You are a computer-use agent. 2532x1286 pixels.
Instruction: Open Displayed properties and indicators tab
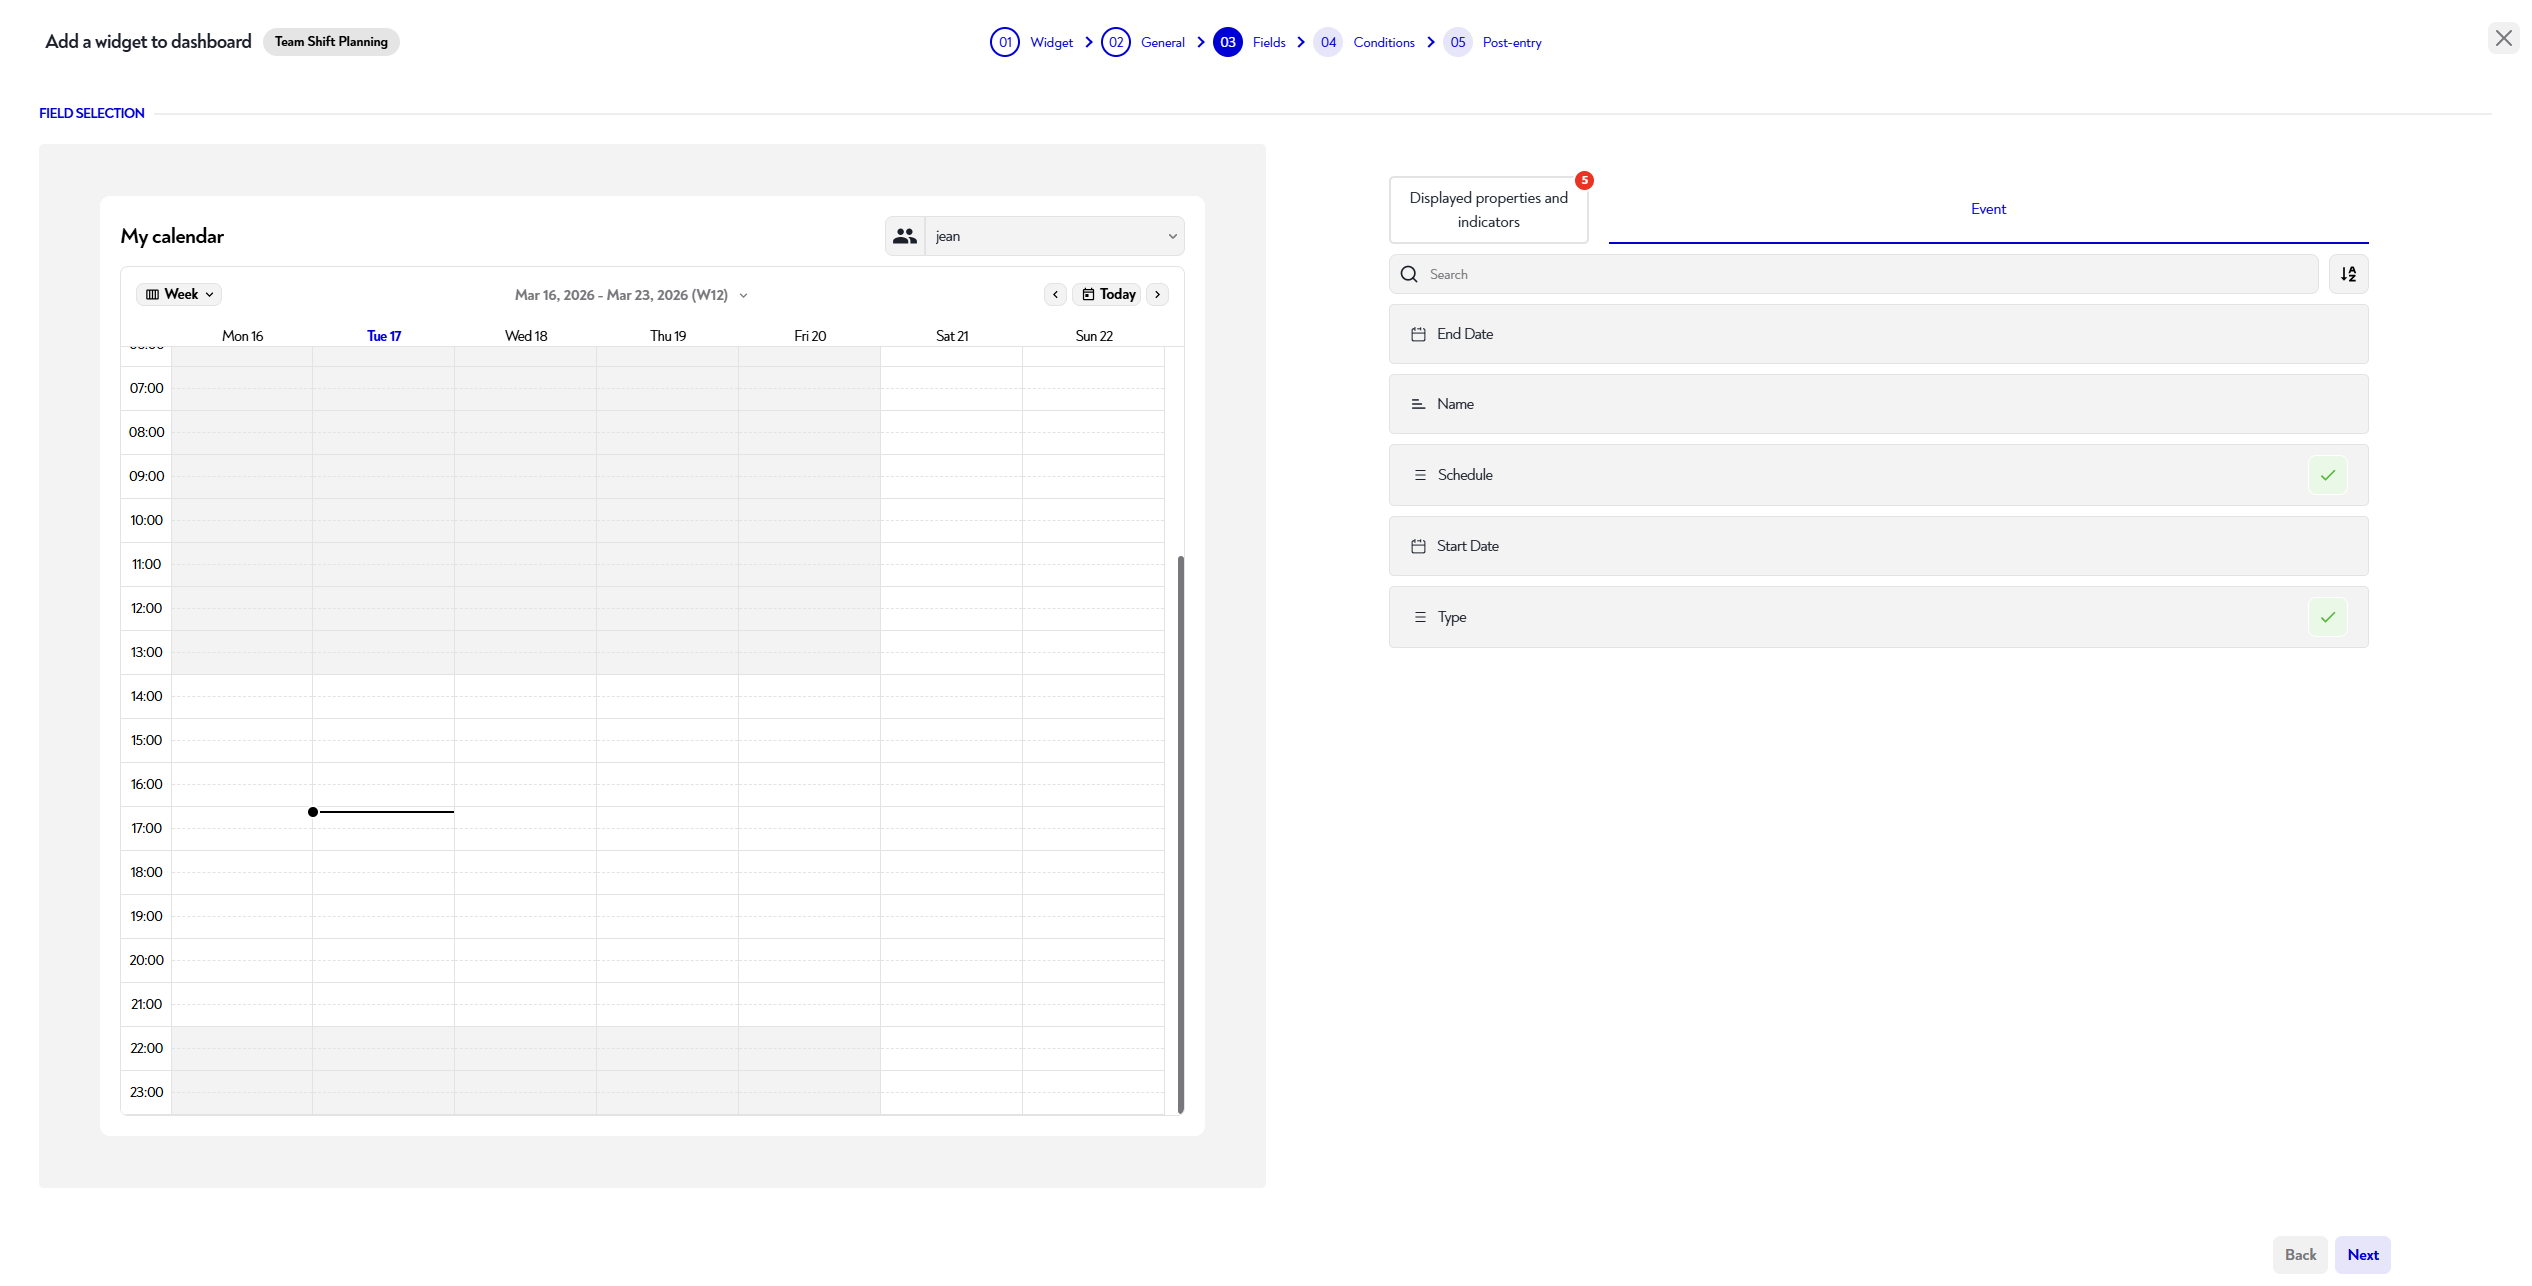[x=1488, y=209]
